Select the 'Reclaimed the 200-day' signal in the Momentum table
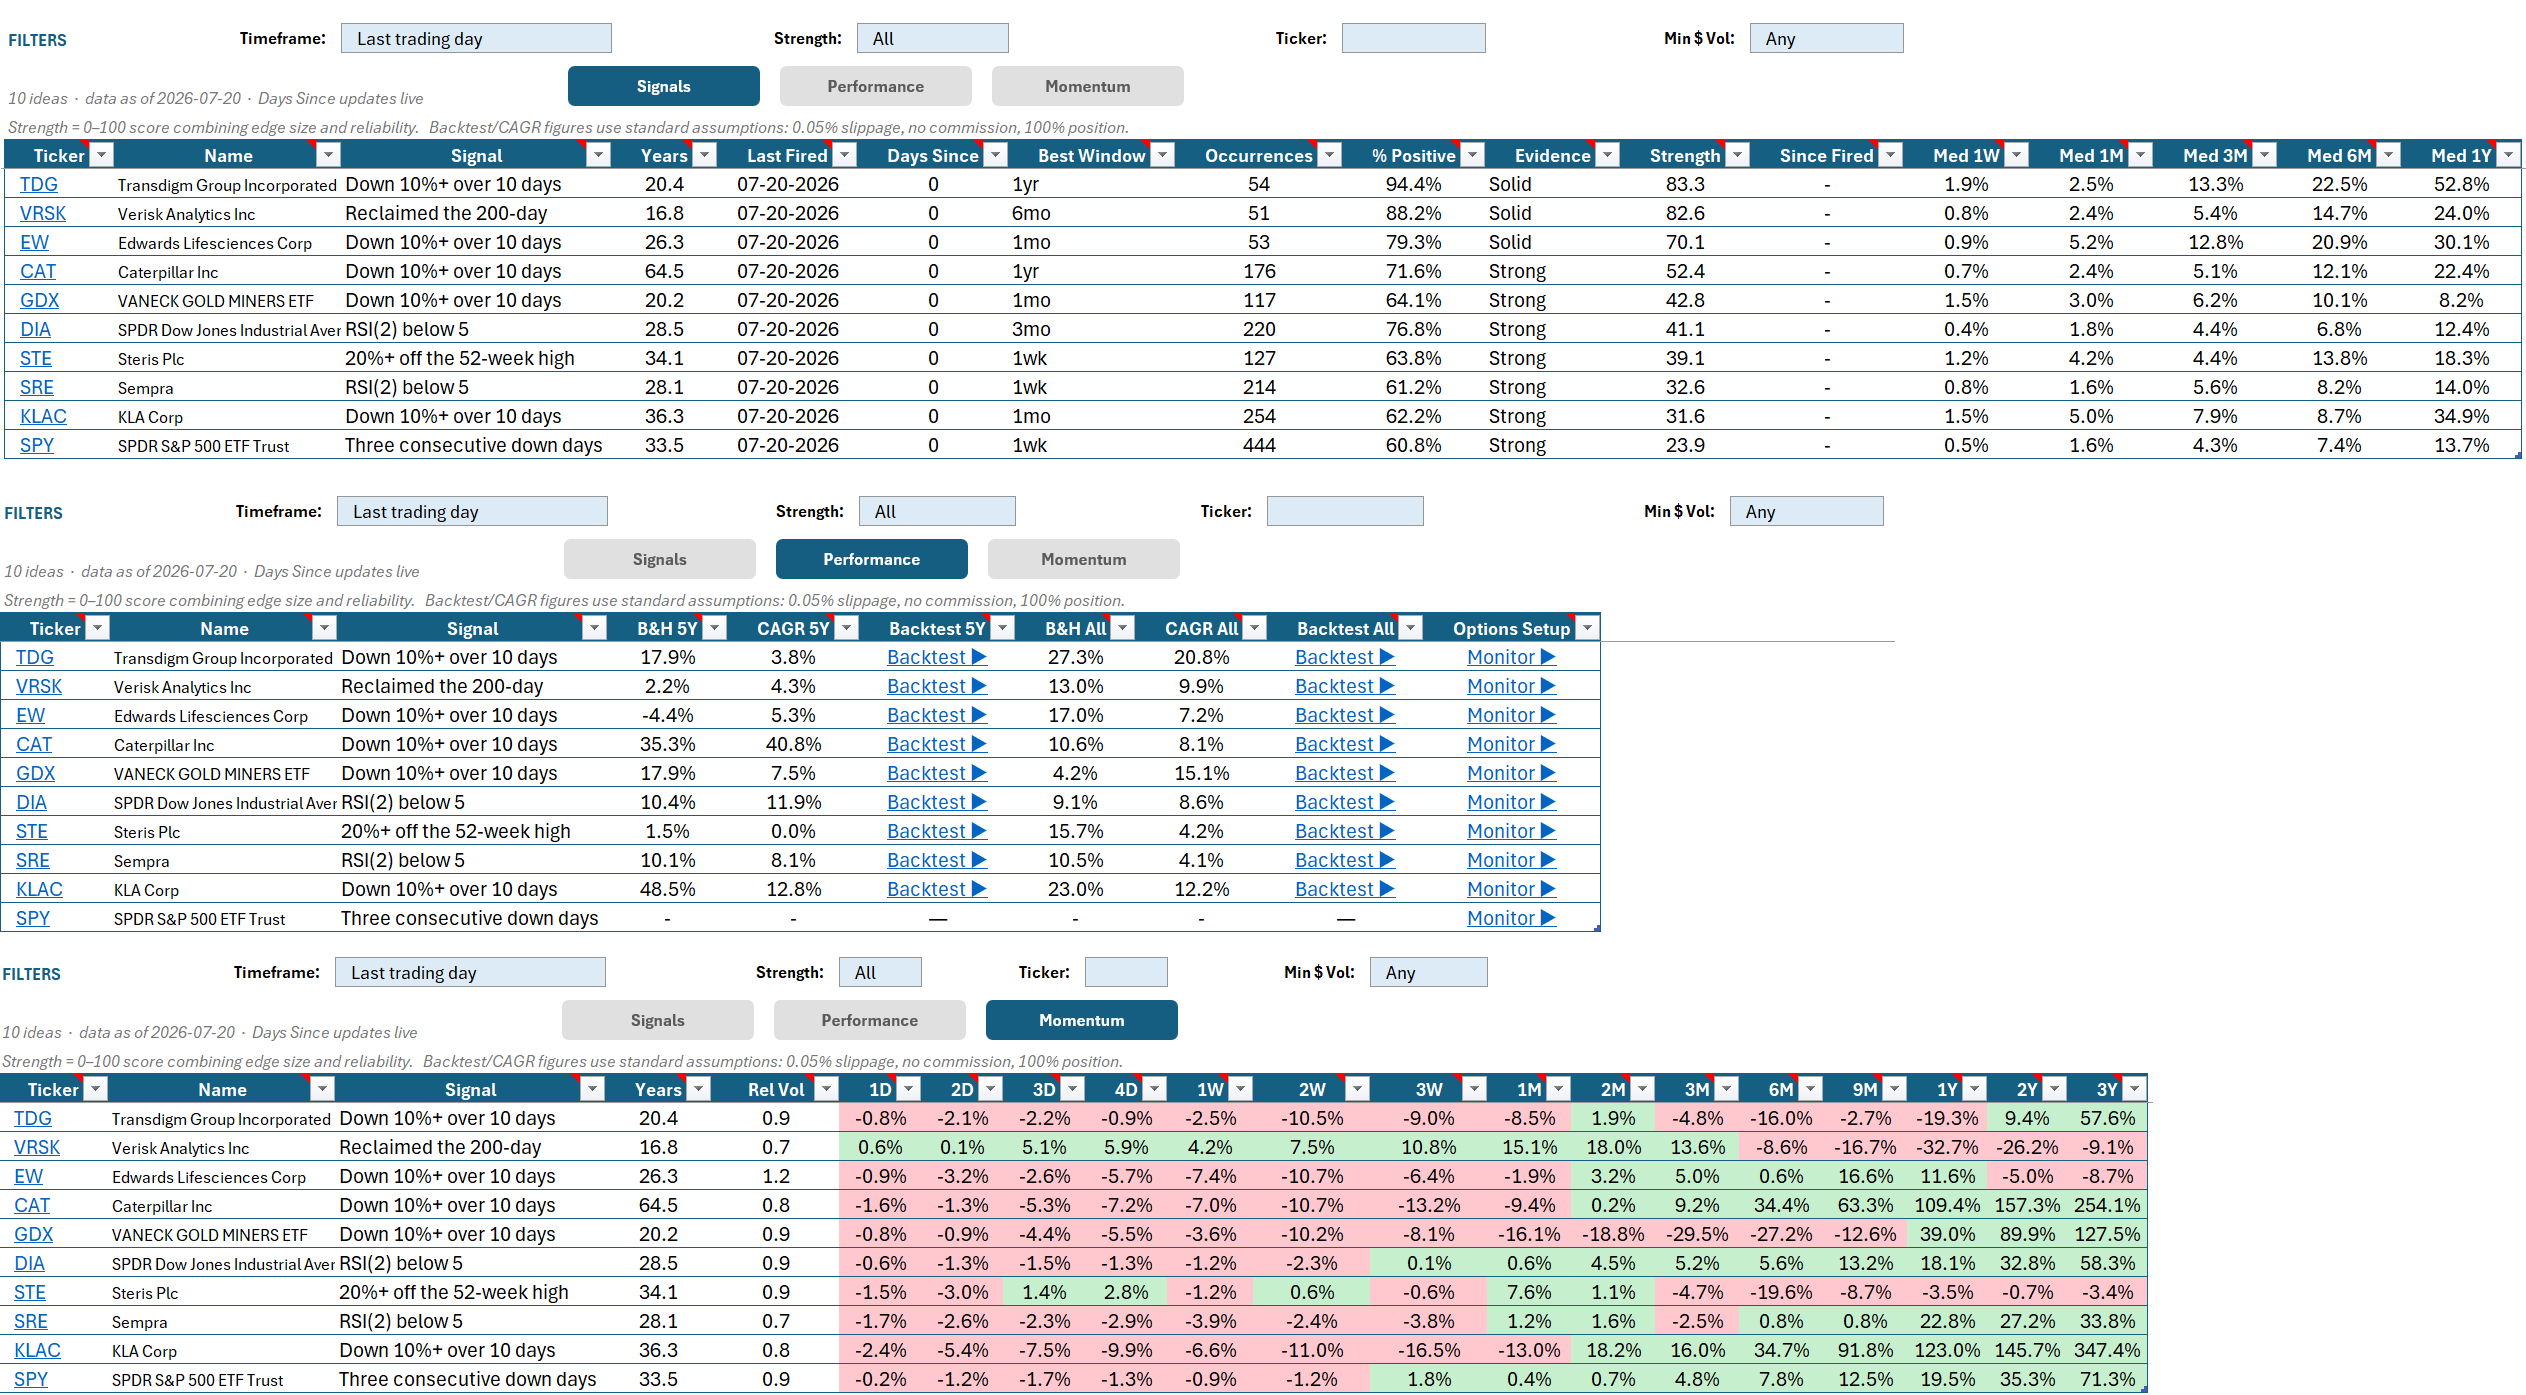Viewport: 2526px width, 1395px height. click(440, 1147)
